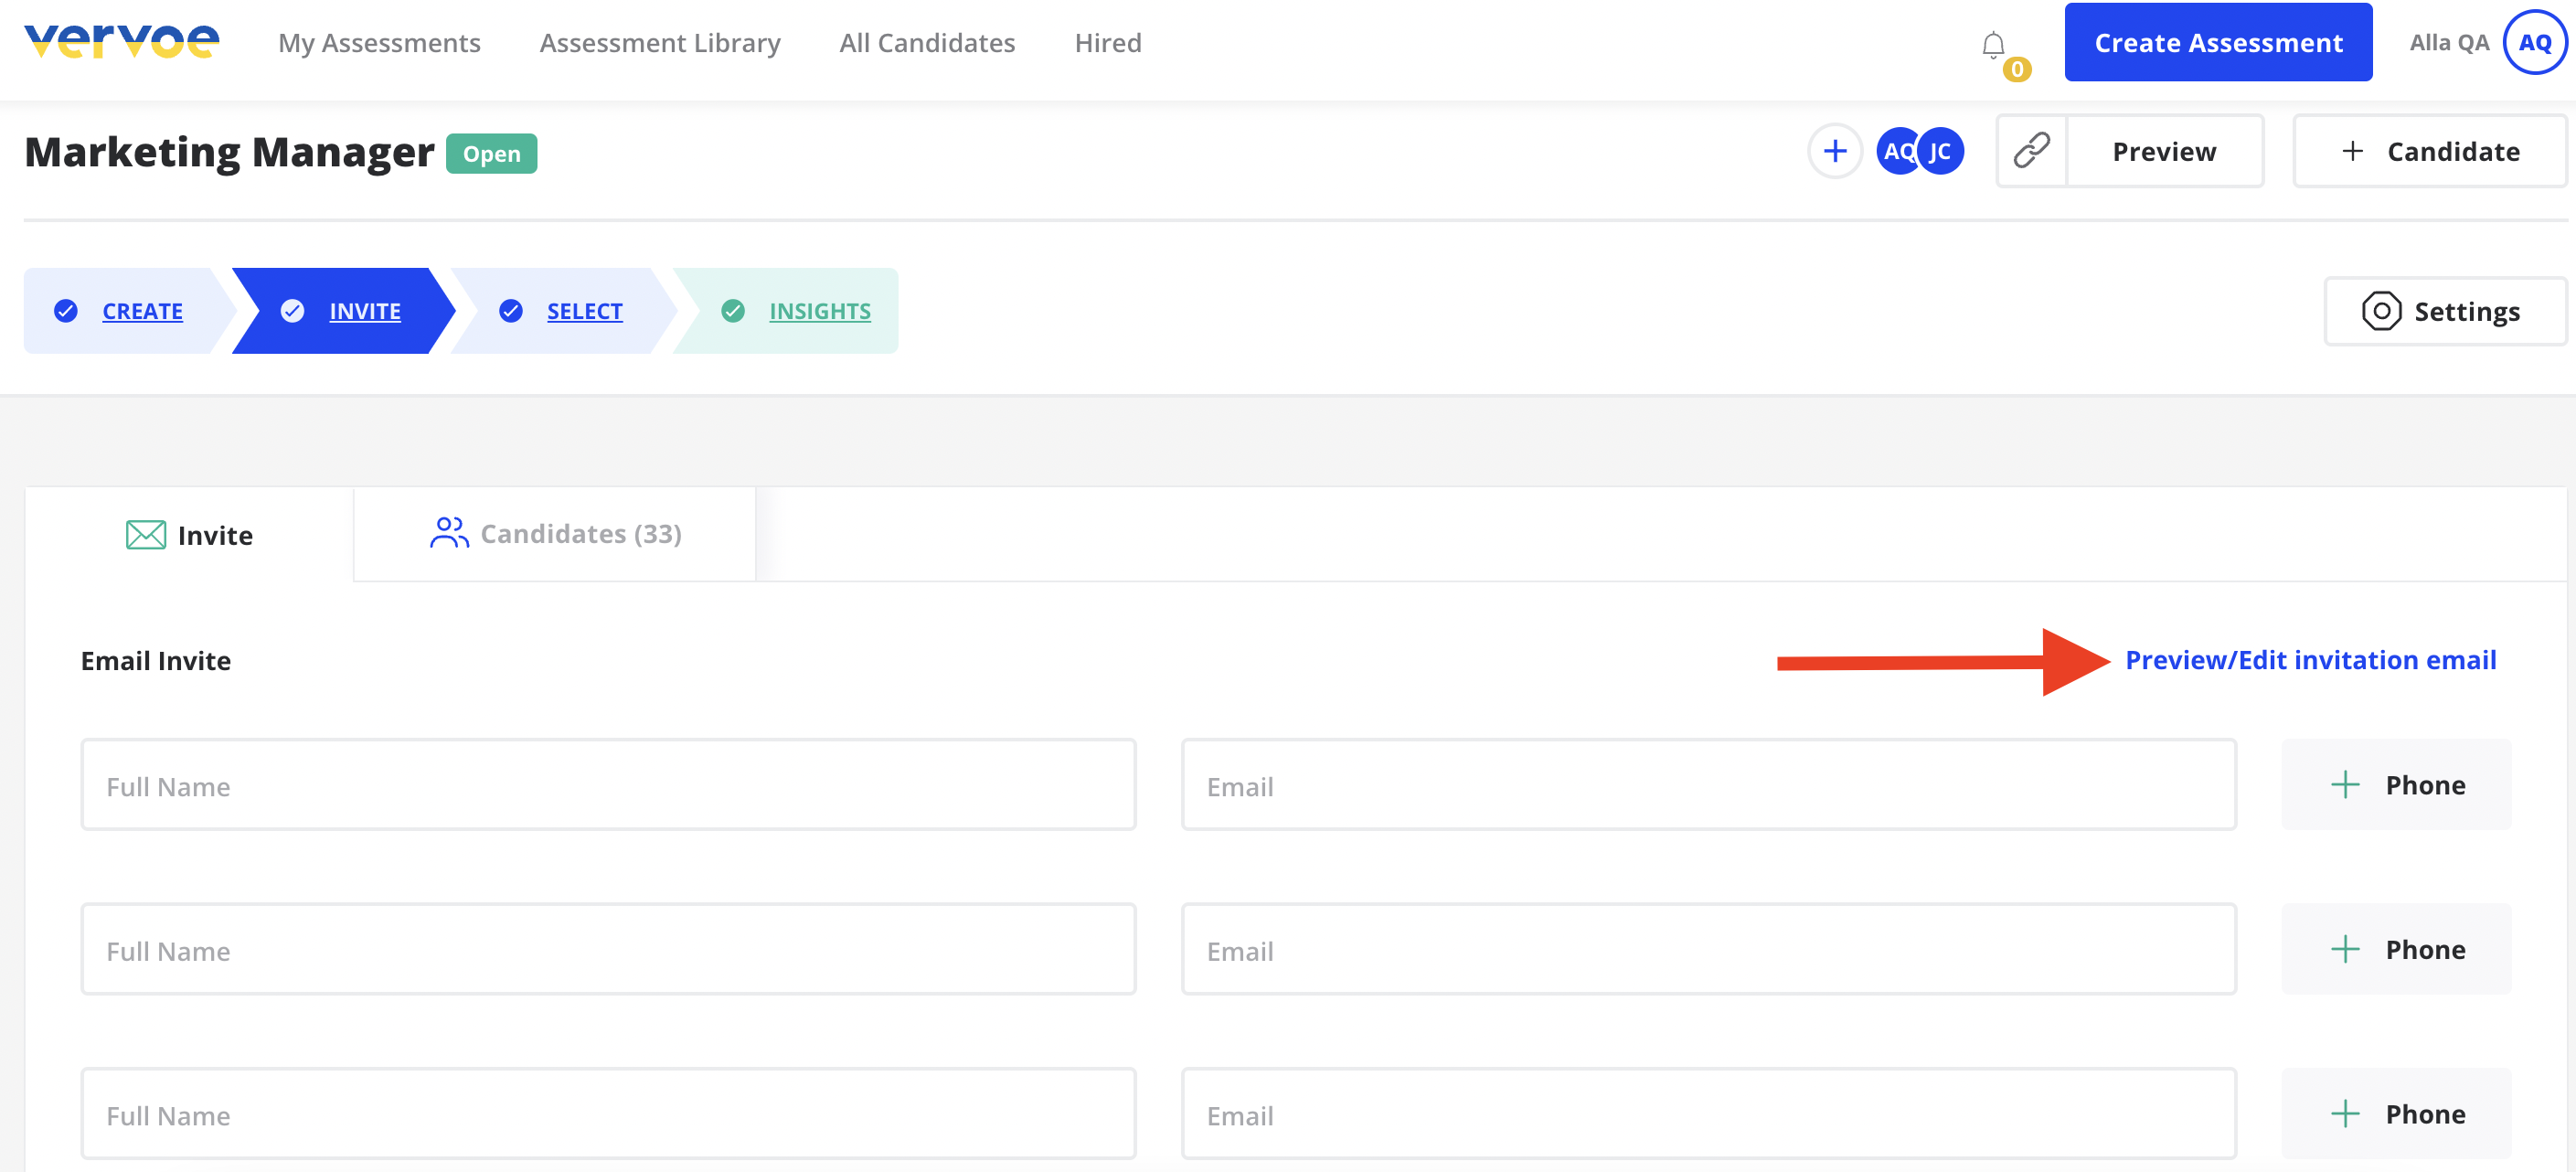This screenshot has height=1172, width=2576.
Task: Open assessment Settings
Action: [2444, 311]
